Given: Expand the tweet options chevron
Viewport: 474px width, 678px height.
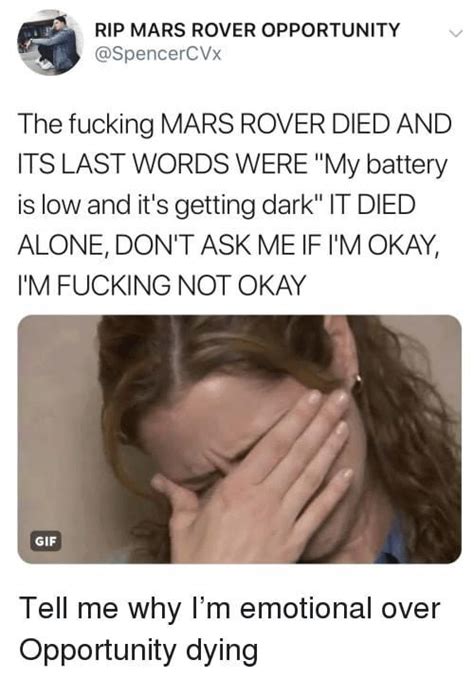Looking at the screenshot, I should tap(455, 33).
